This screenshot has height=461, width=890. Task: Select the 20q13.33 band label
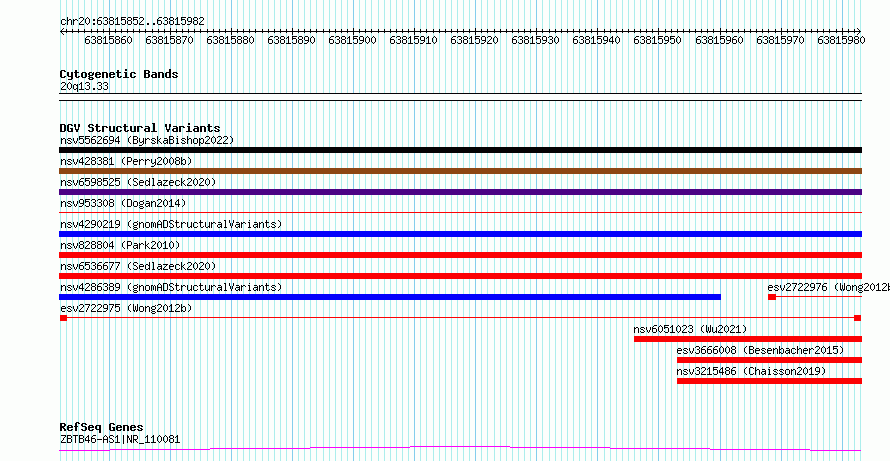84,87
